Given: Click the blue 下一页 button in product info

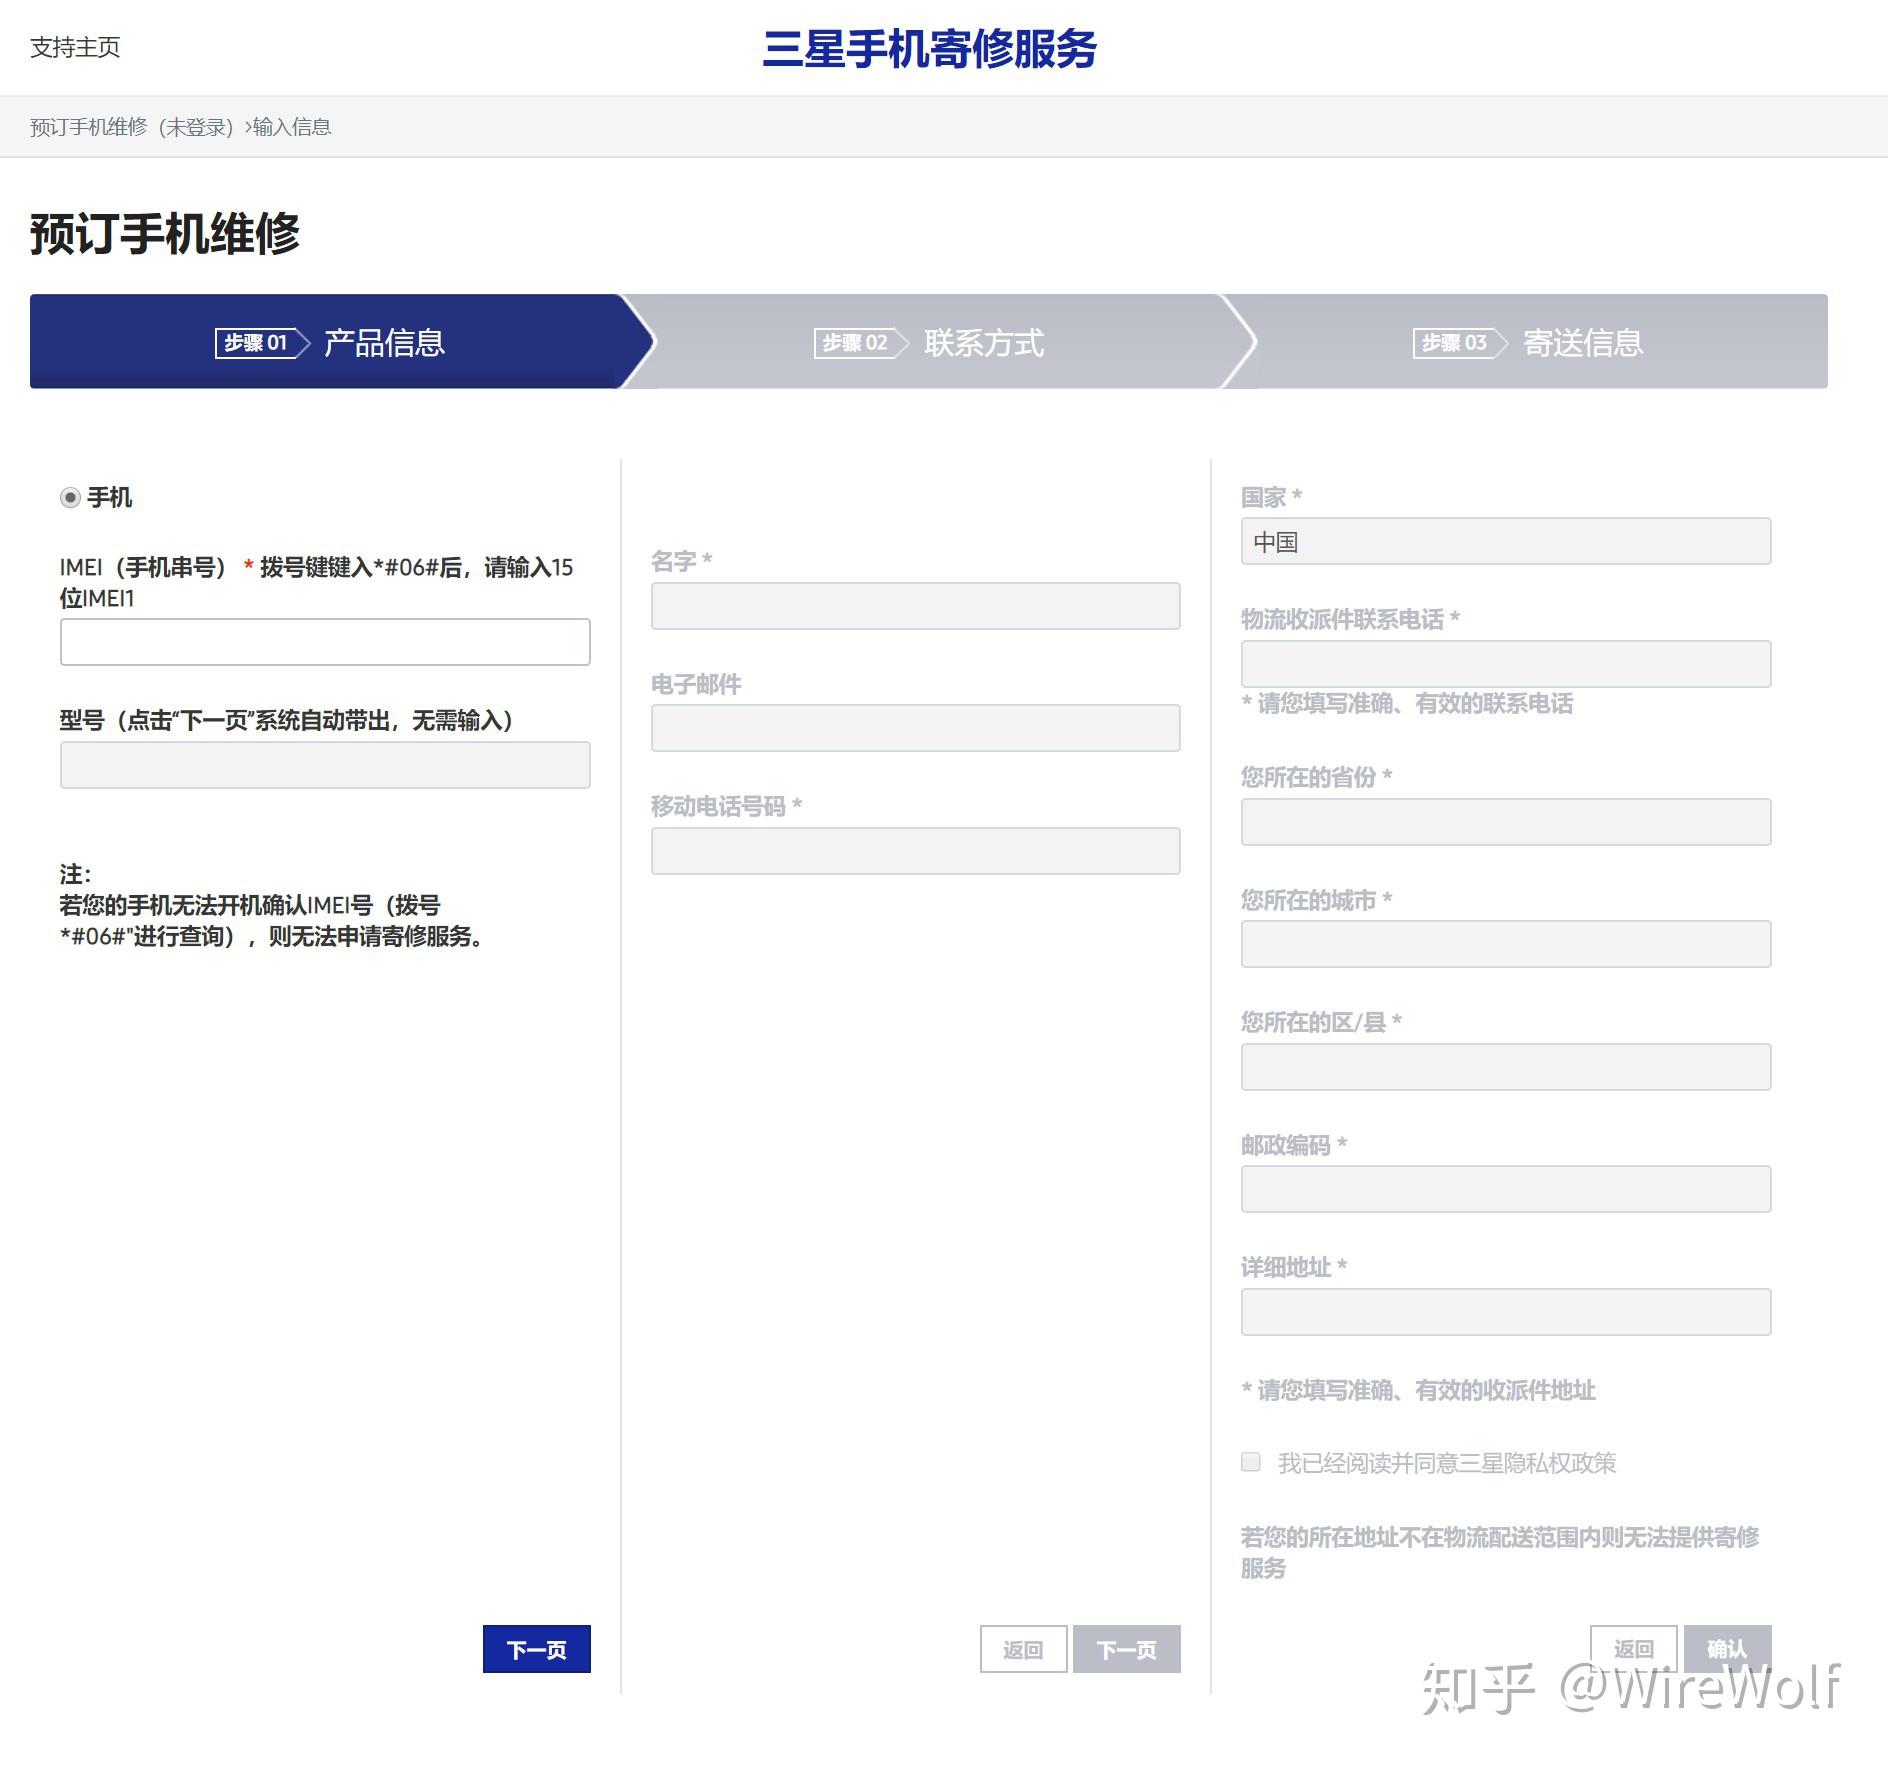Looking at the screenshot, I should point(537,1649).
